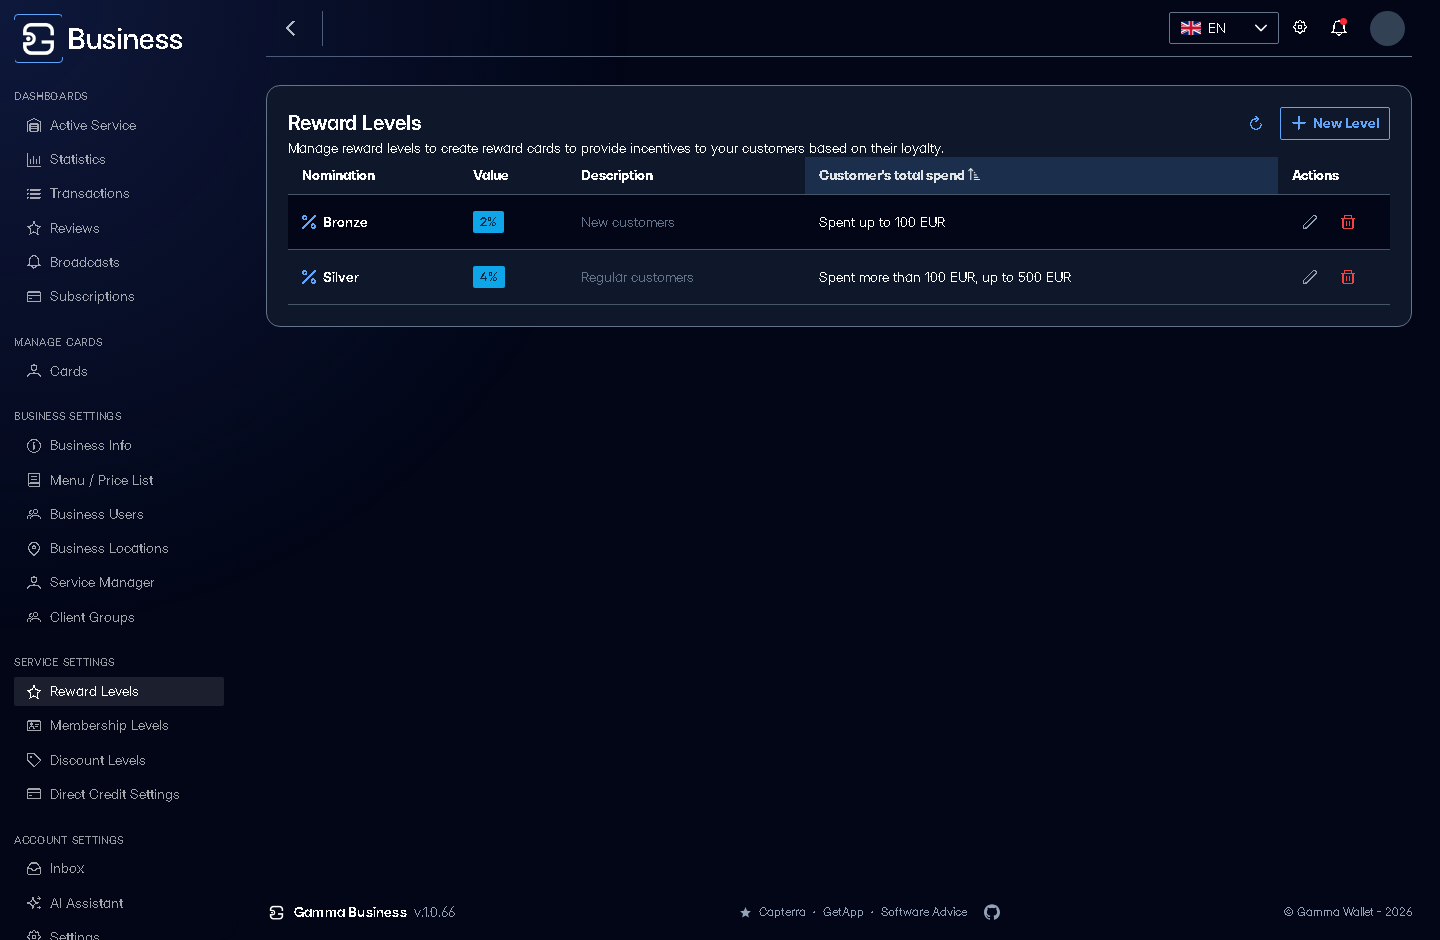1440x940 pixels.
Task: Click New Level button
Action: [1335, 123]
